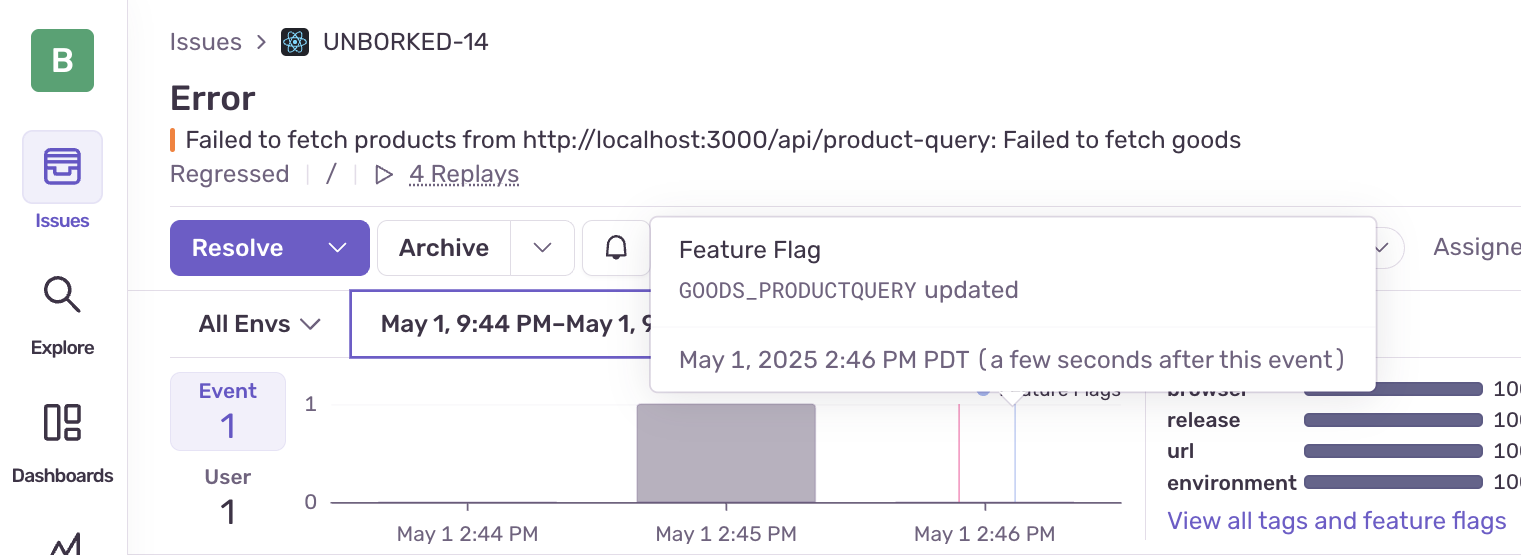Open the Dashboards sidebar icon
The image size is (1521, 555).
pyautogui.click(x=62, y=423)
